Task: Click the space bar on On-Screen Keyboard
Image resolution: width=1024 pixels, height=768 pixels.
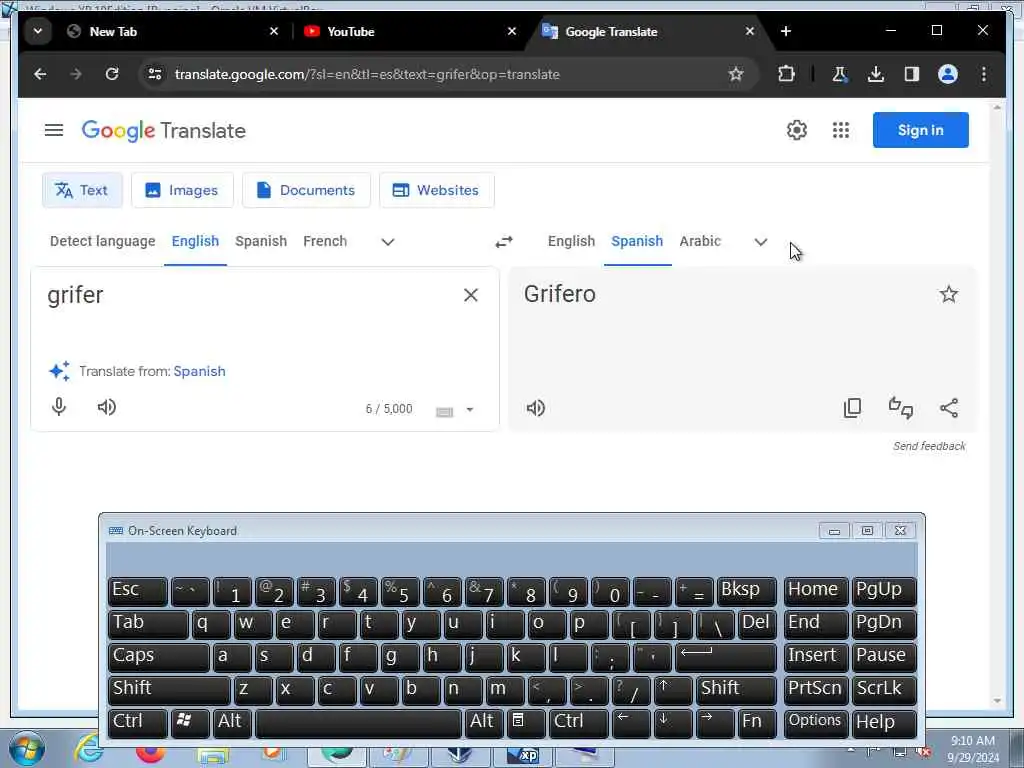Action: [358, 722]
